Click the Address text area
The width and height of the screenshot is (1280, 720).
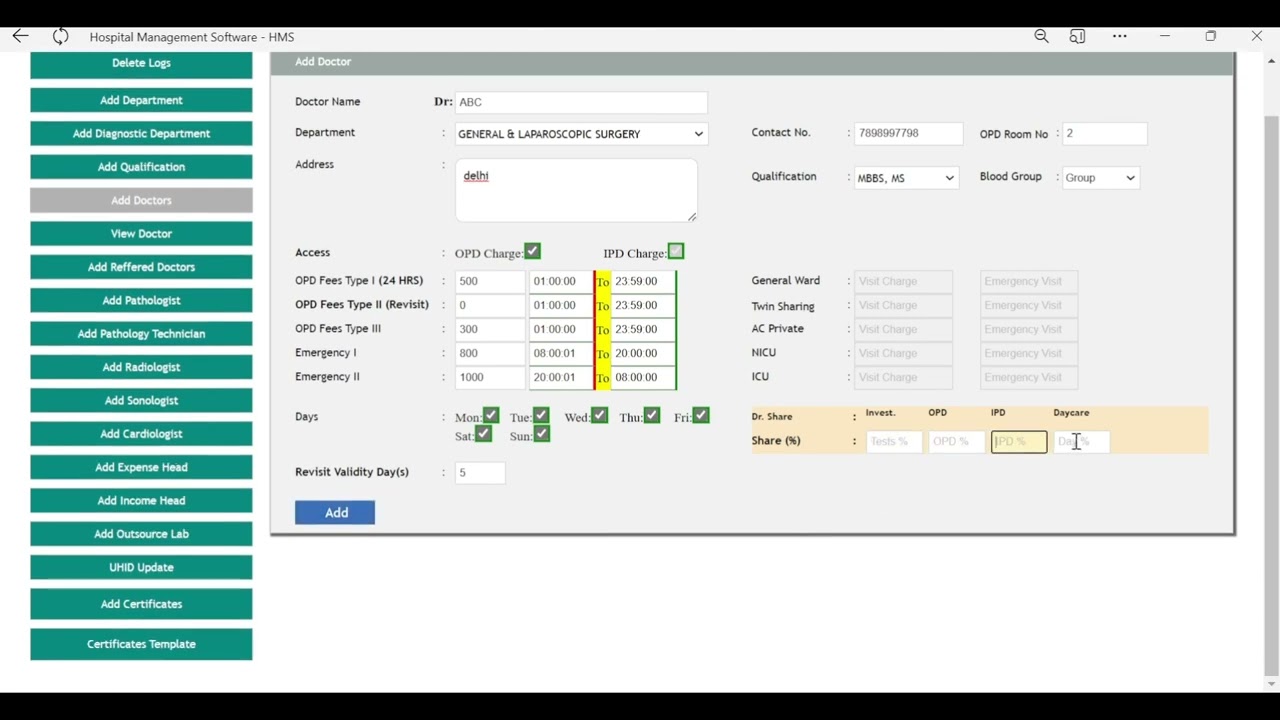pyautogui.click(x=576, y=190)
